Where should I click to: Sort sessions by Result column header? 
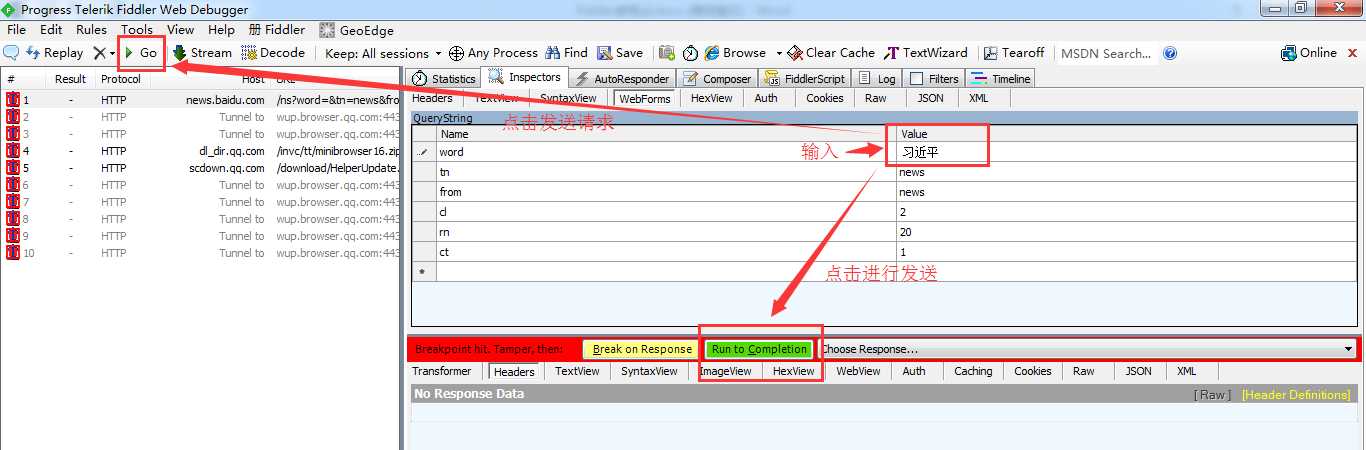70,79
